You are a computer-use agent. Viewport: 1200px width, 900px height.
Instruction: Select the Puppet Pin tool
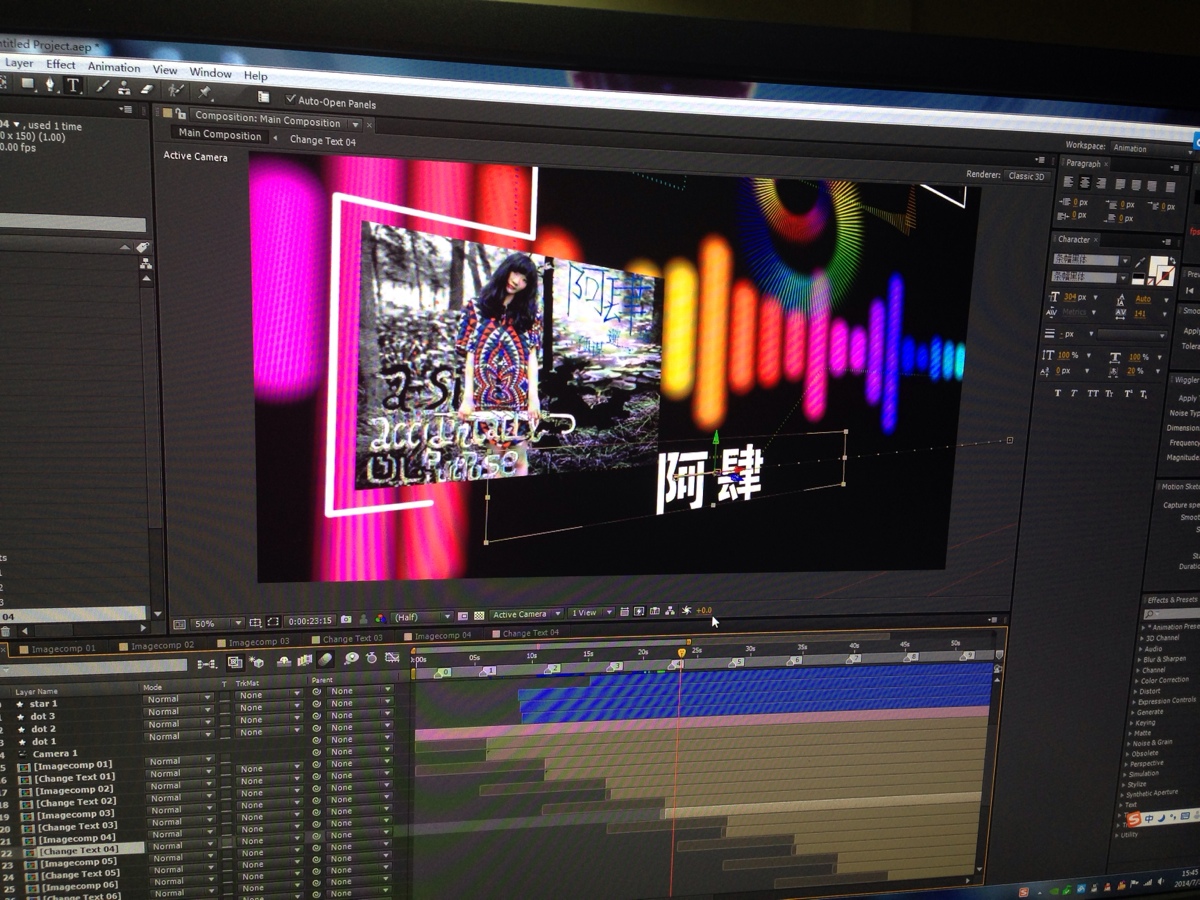pos(204,92)
